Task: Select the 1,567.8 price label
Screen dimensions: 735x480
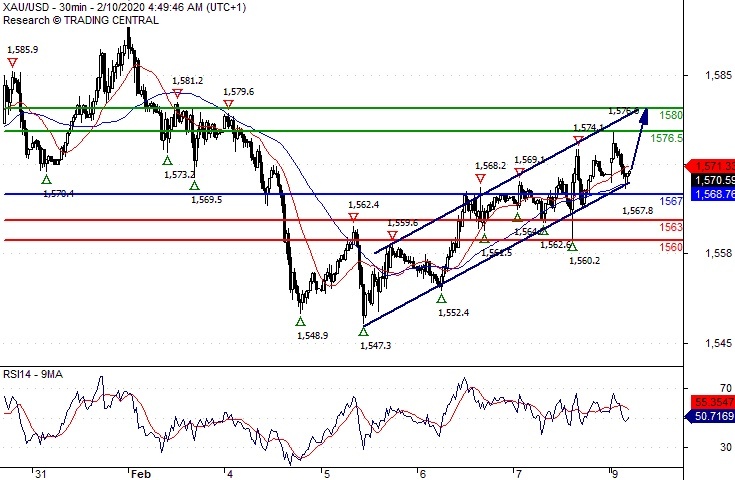Action: (638, 211)
